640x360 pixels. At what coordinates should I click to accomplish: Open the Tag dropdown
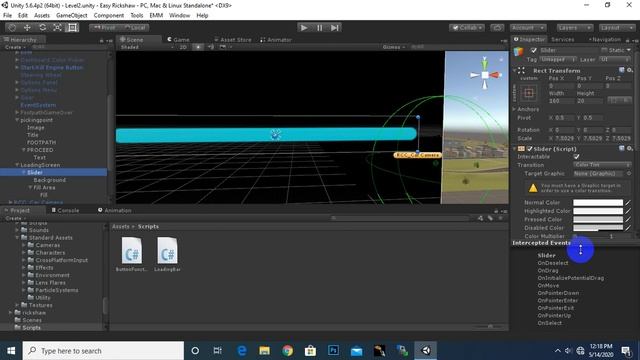coord(558,60)
